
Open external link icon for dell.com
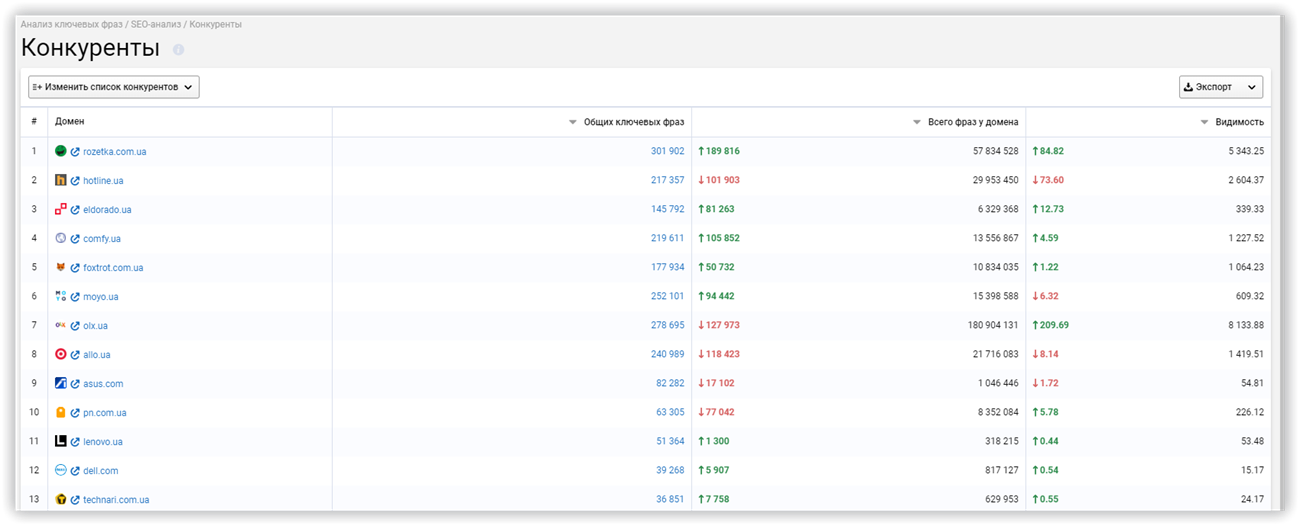pyautogui.click(x=75, y=471)
